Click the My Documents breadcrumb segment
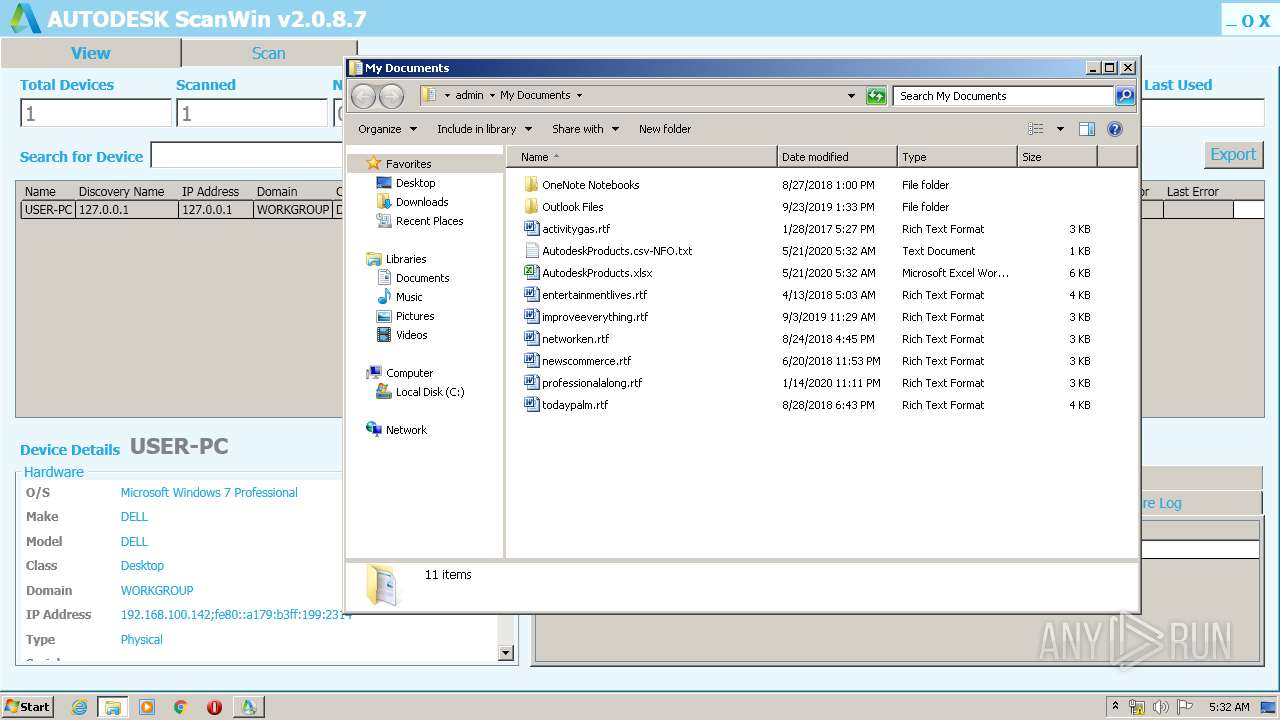Screen dimensions: 1280x720 (535, 96)
